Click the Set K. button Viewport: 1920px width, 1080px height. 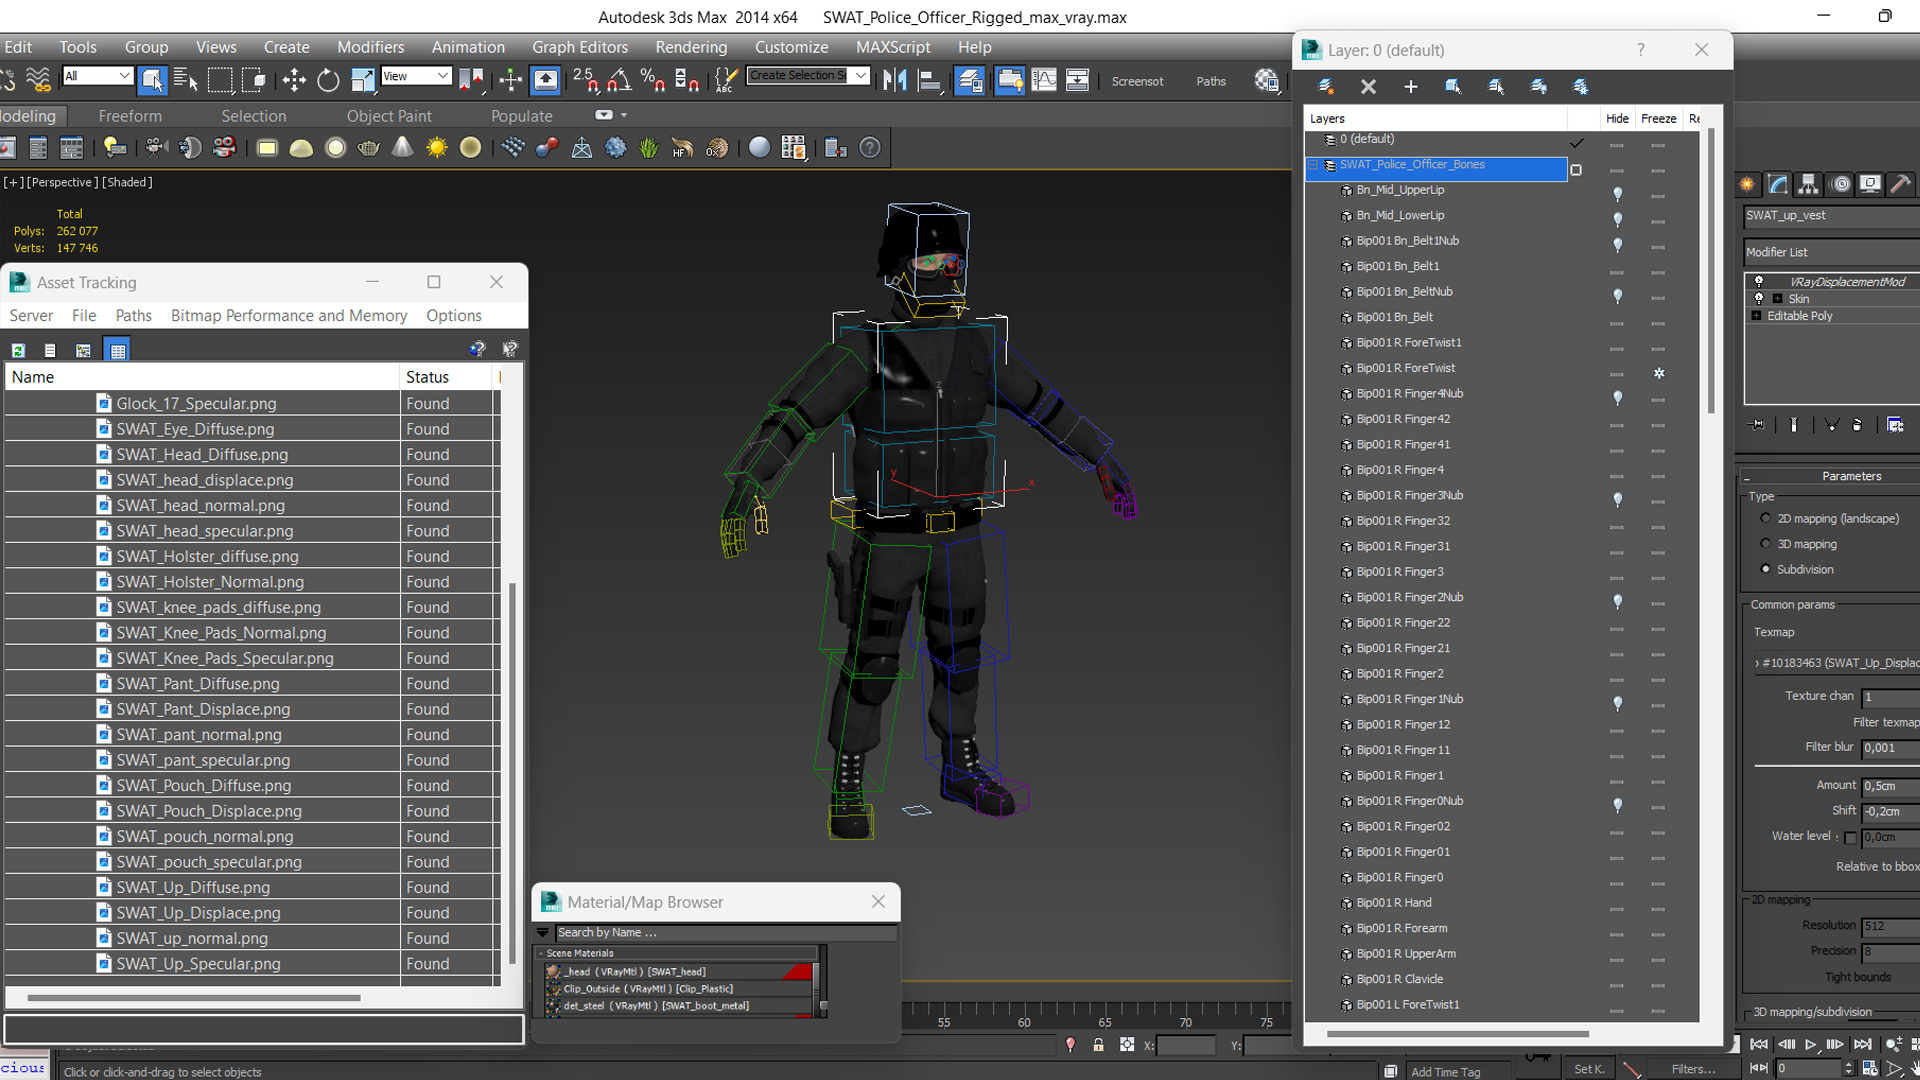(x=1589, y=1069)
